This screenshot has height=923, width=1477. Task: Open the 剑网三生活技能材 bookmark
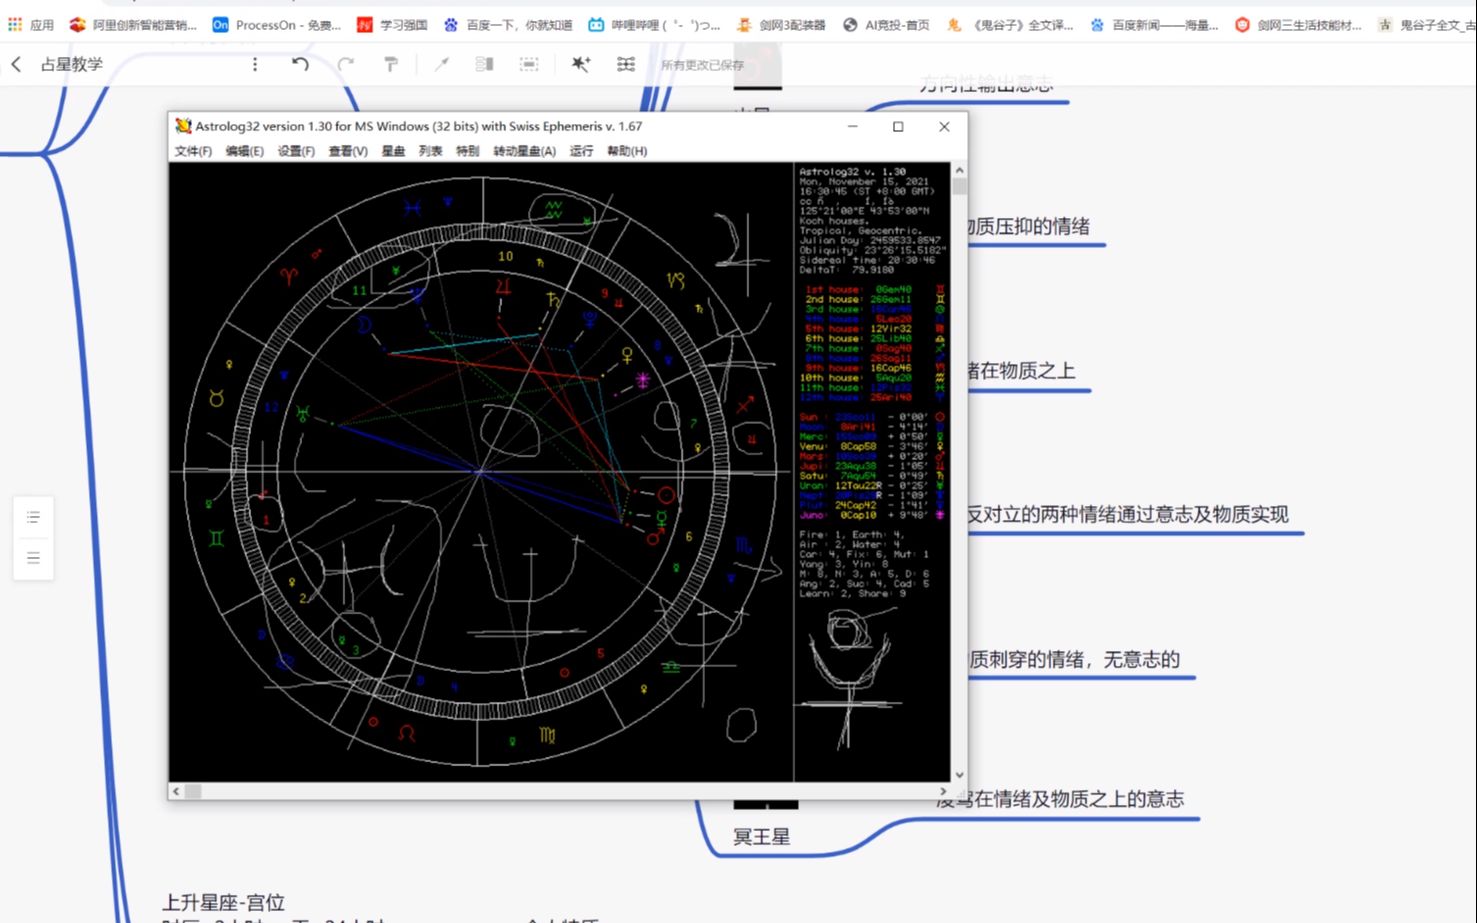click(1298, 25)
